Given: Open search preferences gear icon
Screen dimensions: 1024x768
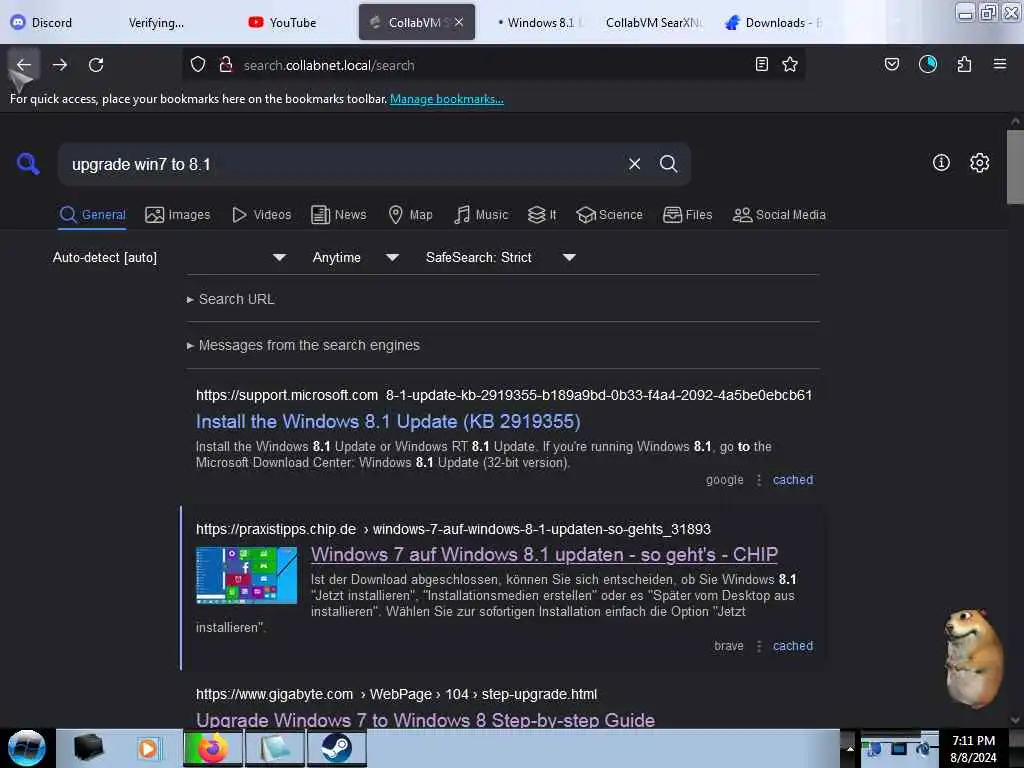Looking at the screenshot, I should coord(979,163).
